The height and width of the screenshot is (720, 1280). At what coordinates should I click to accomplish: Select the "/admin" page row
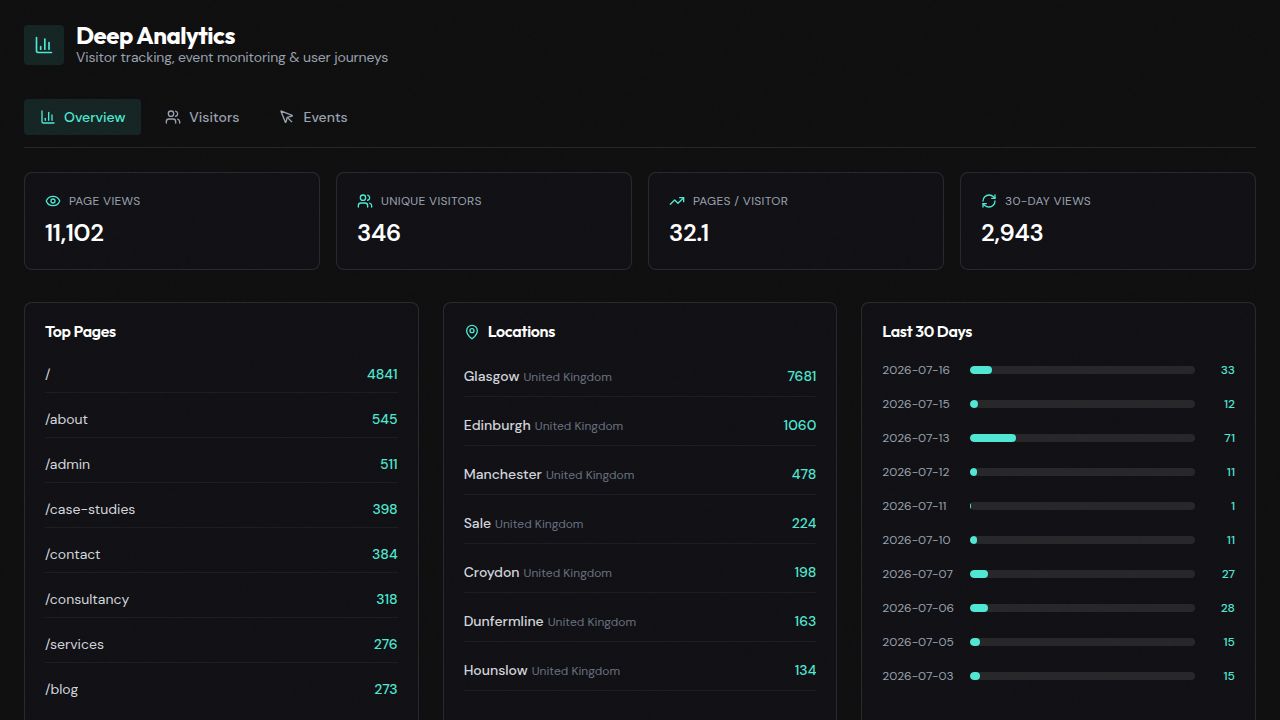[x=221, y=464]
